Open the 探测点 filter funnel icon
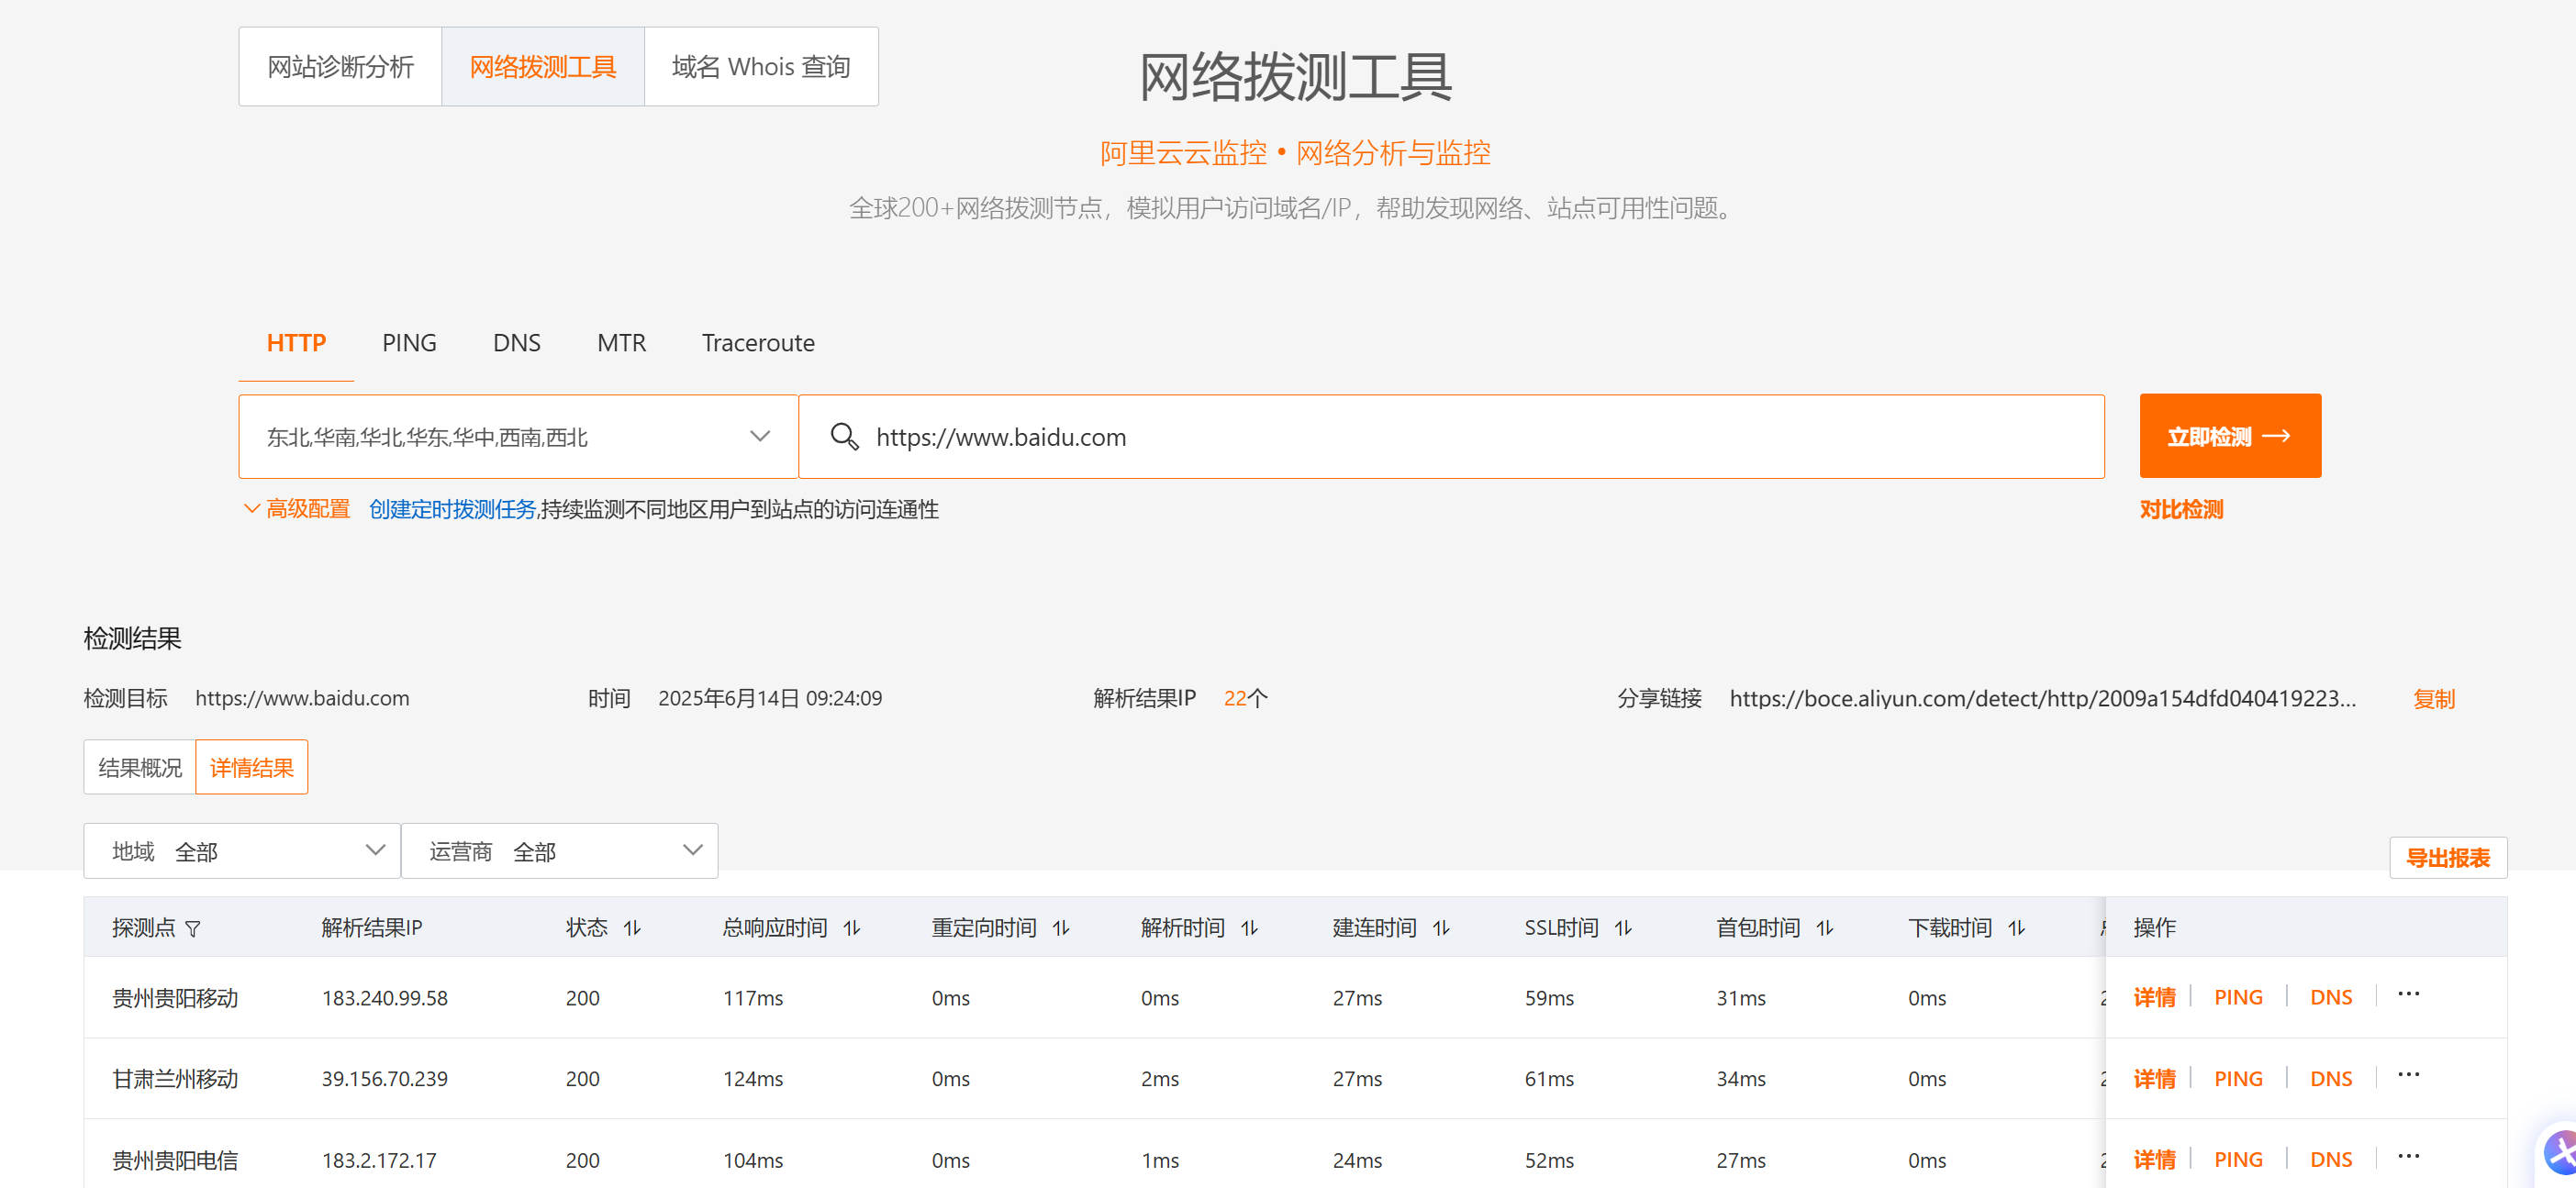This screenshot has height=1188, width=2576. coord(193,929)
